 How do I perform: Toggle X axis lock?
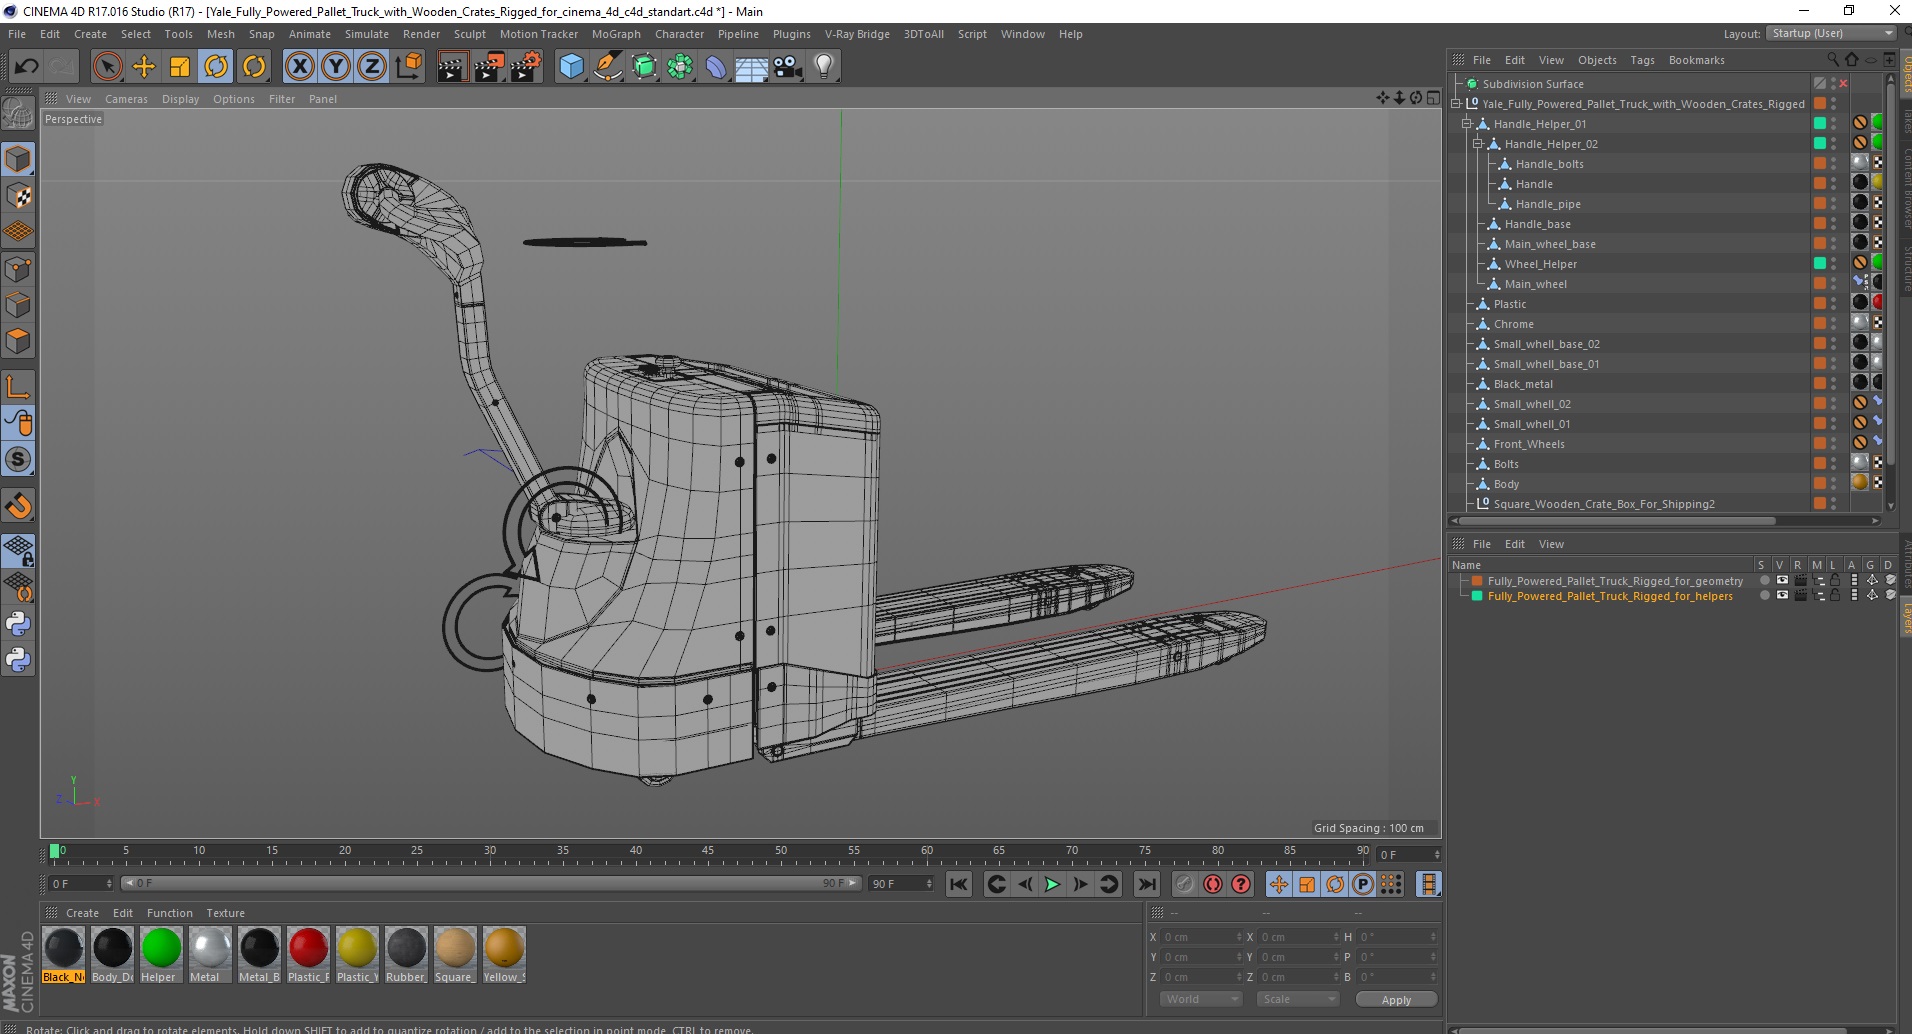point(299,67)
